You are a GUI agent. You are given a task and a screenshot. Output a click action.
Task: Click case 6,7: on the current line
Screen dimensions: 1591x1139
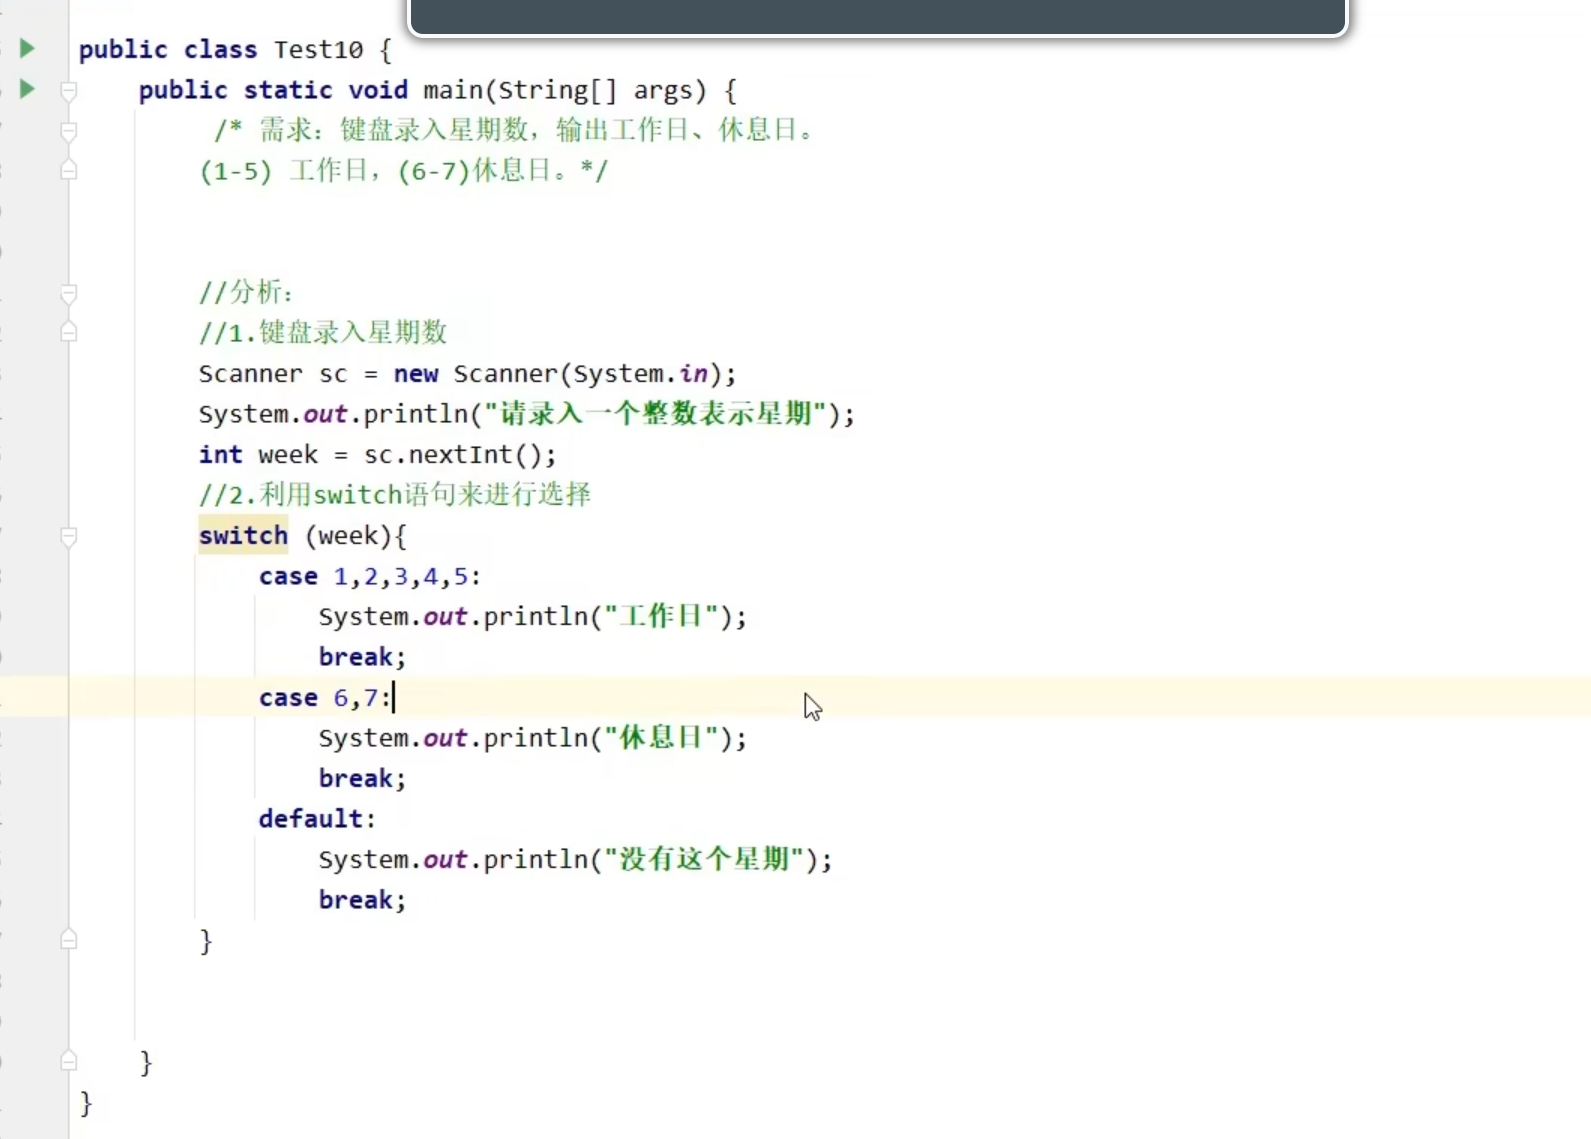point(325,697)
